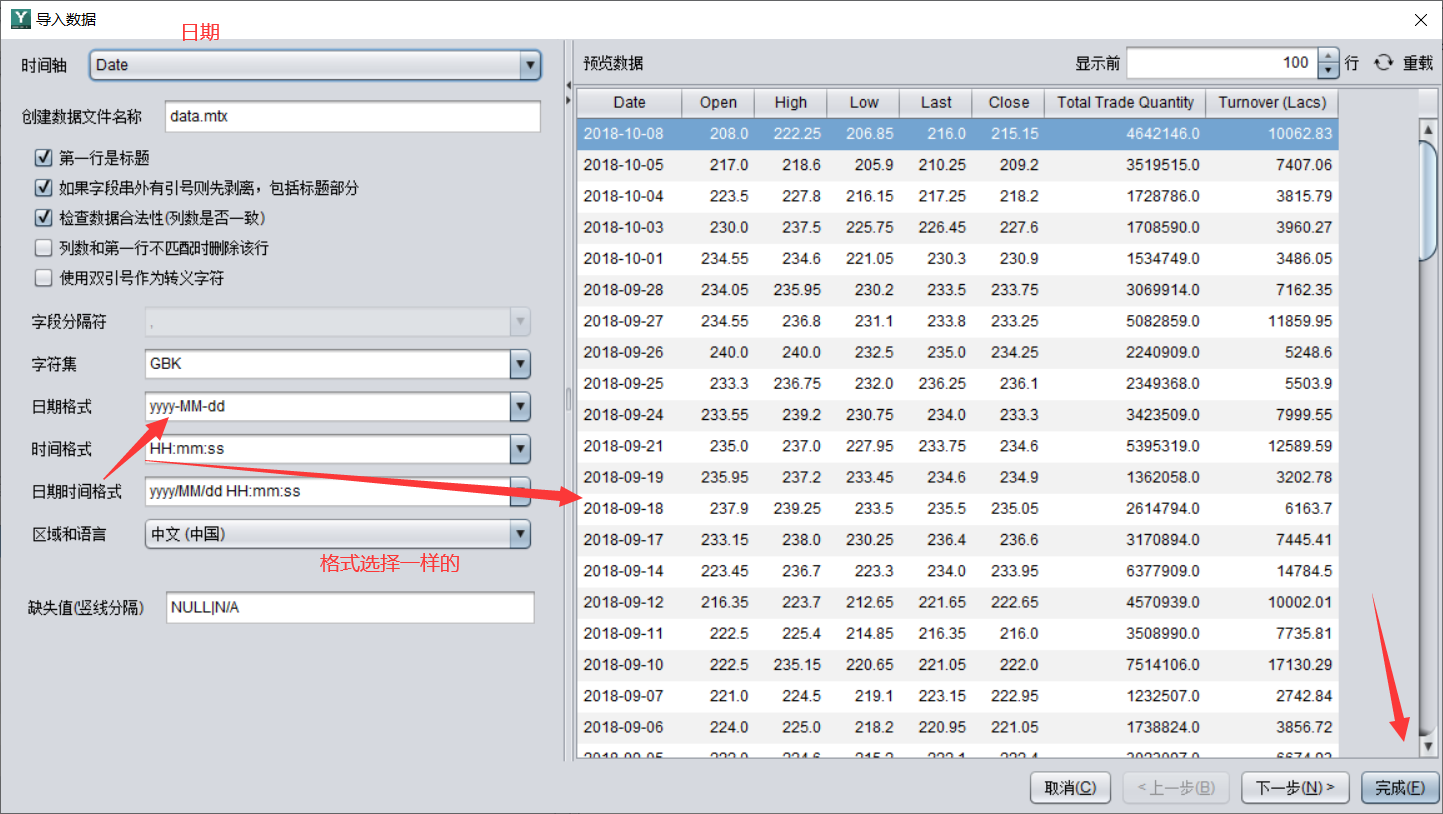
Task: Open the 区域和语言 中文 (中国) dropdown
Action: [x=520, y=534]
